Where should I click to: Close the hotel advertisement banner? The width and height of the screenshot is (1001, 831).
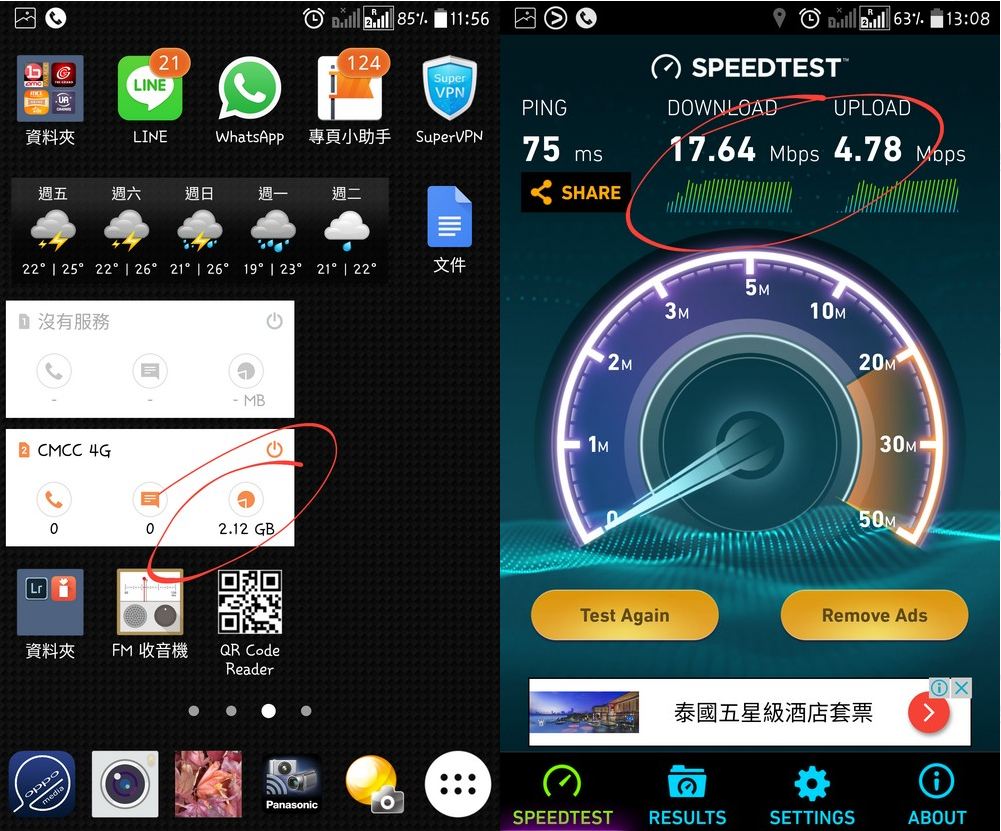pyautogui.click(x=960, y=688)
